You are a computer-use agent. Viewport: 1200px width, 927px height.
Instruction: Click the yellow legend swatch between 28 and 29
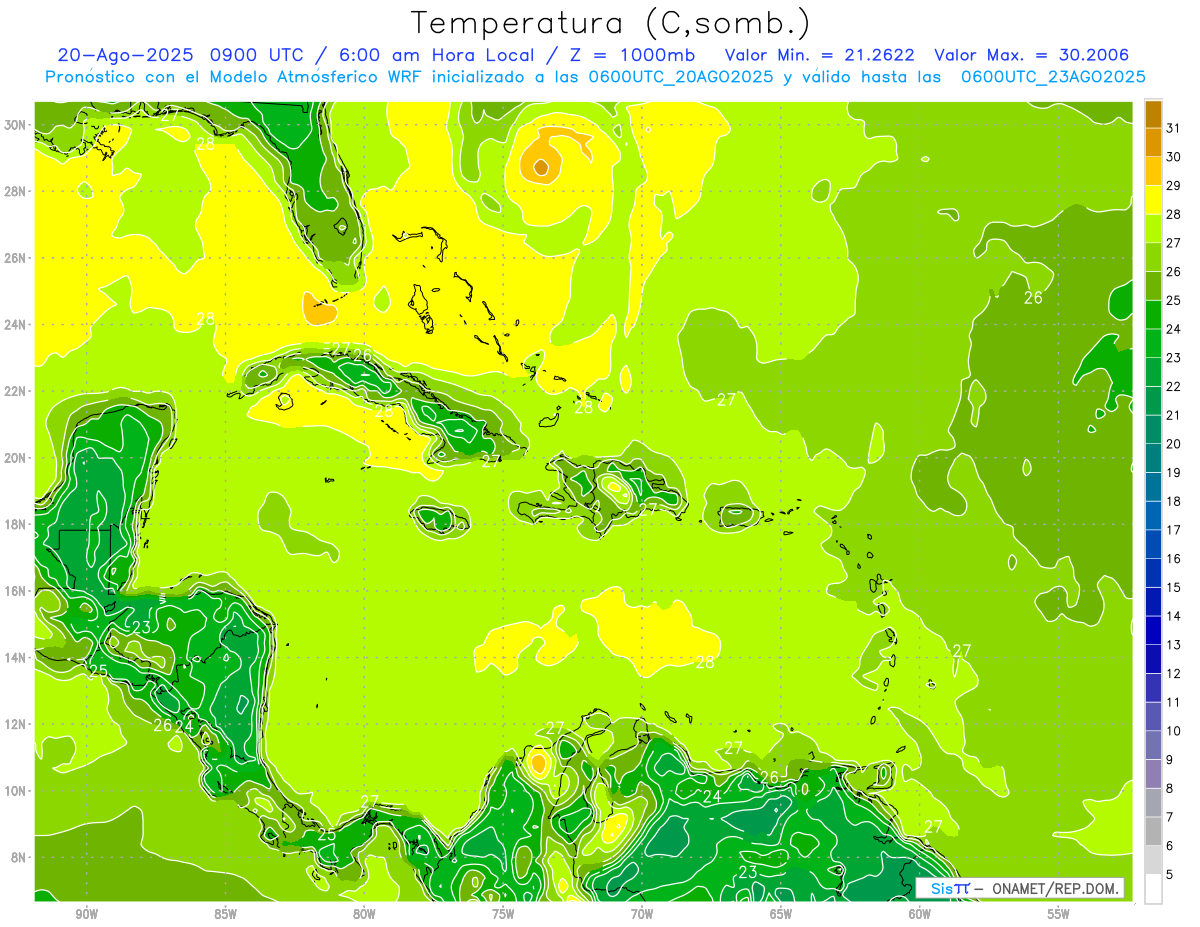[1153, 200]
